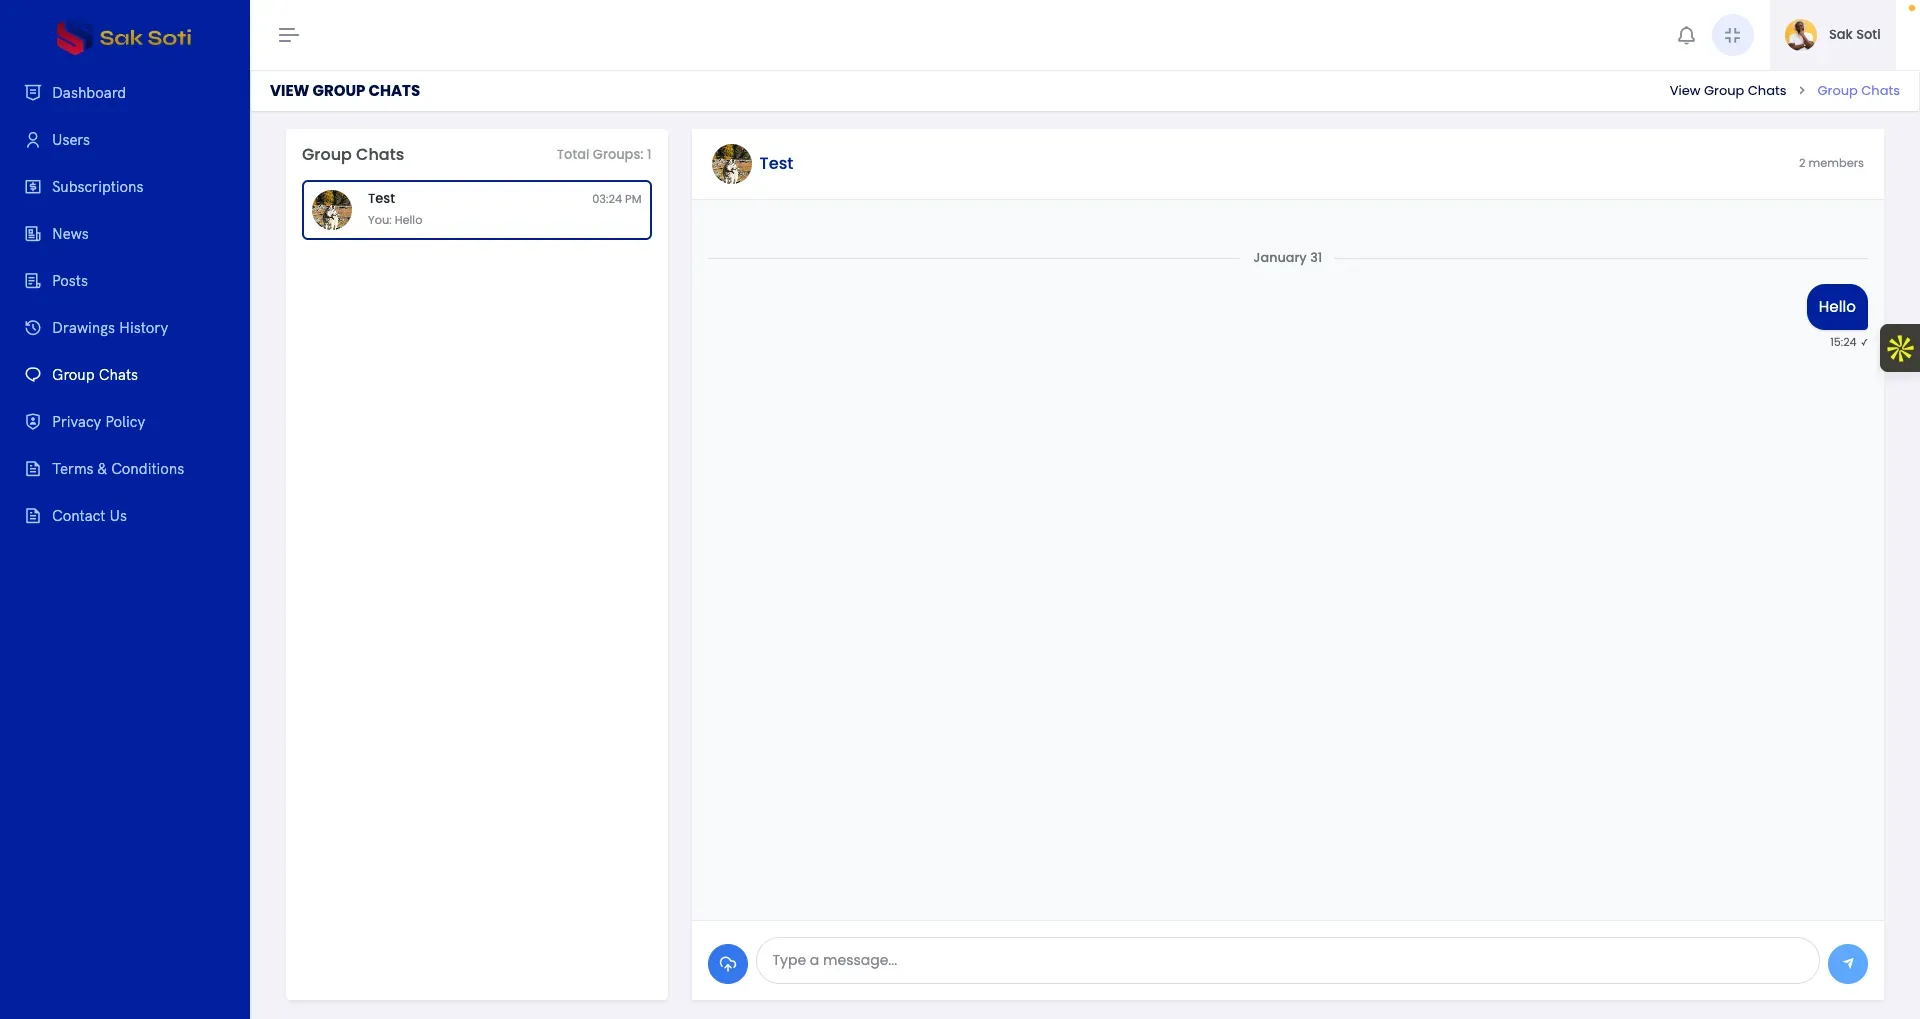Open the notifications bell
Viewport: 1920px width, 1019px height.
1686,35
